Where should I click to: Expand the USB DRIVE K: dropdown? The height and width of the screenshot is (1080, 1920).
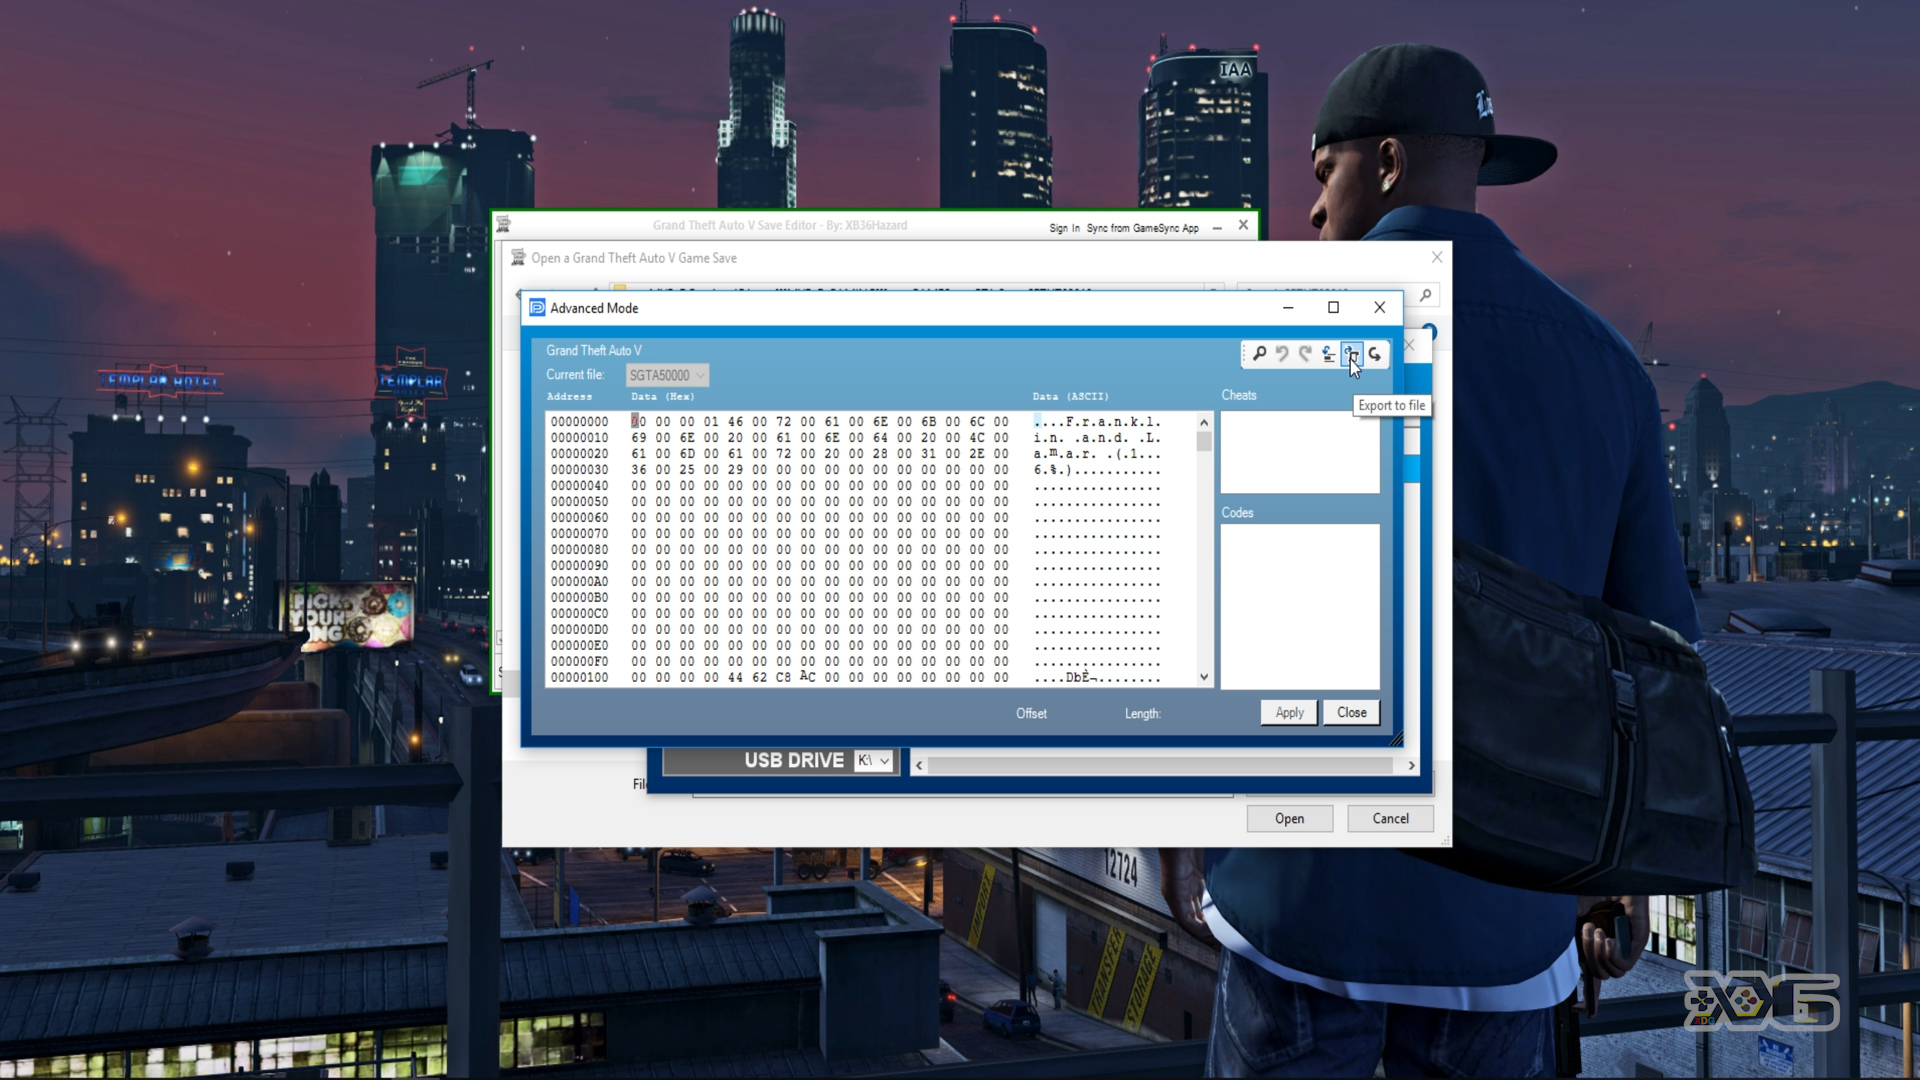884,760
